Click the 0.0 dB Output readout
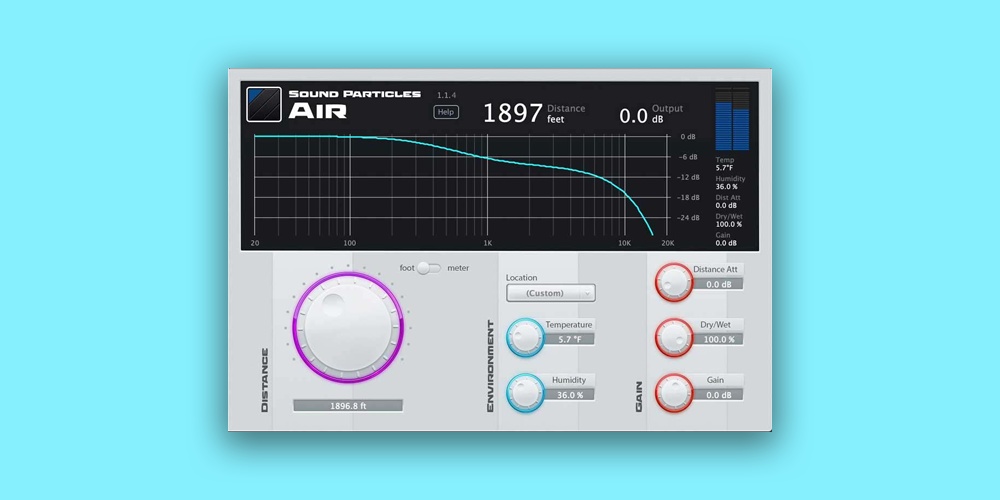The height and width of the screenshot is (500, 1000). [634, 116]
